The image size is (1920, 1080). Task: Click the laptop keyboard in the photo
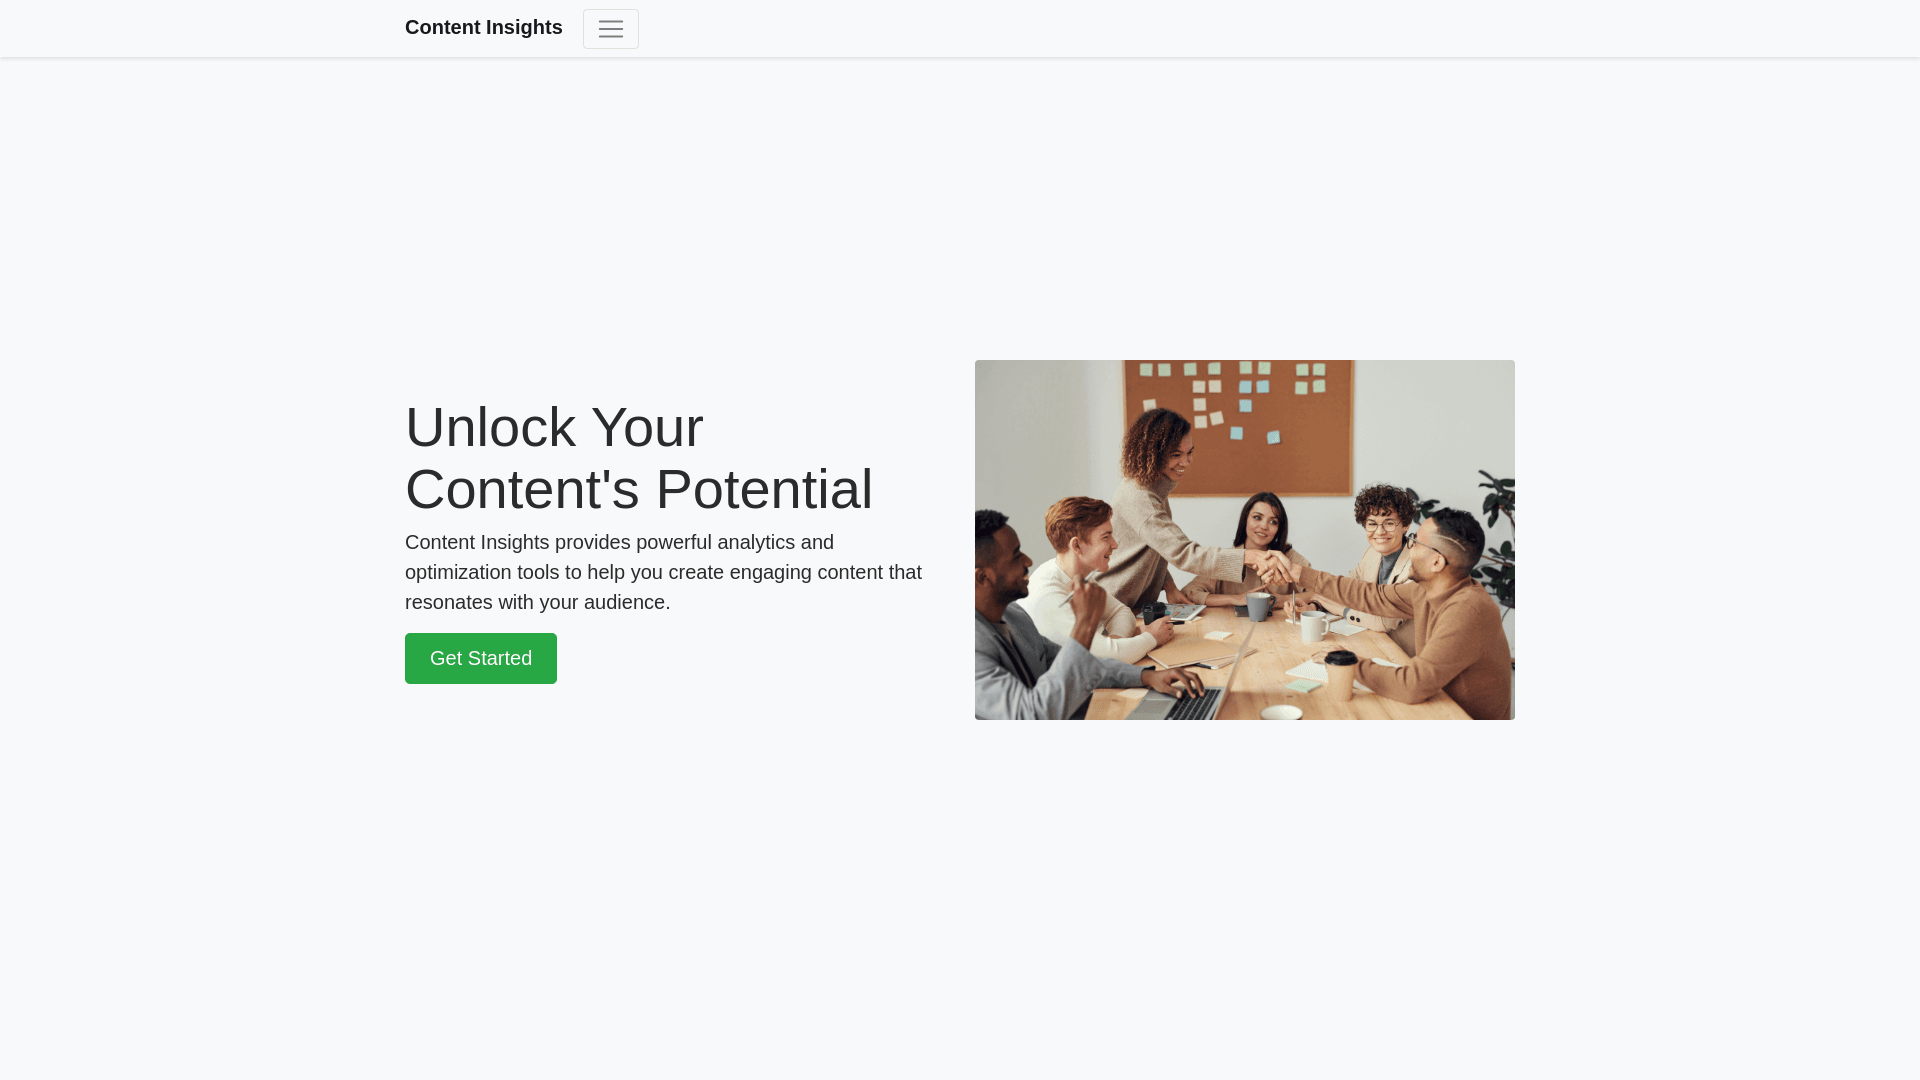(x=1193, y=704)
